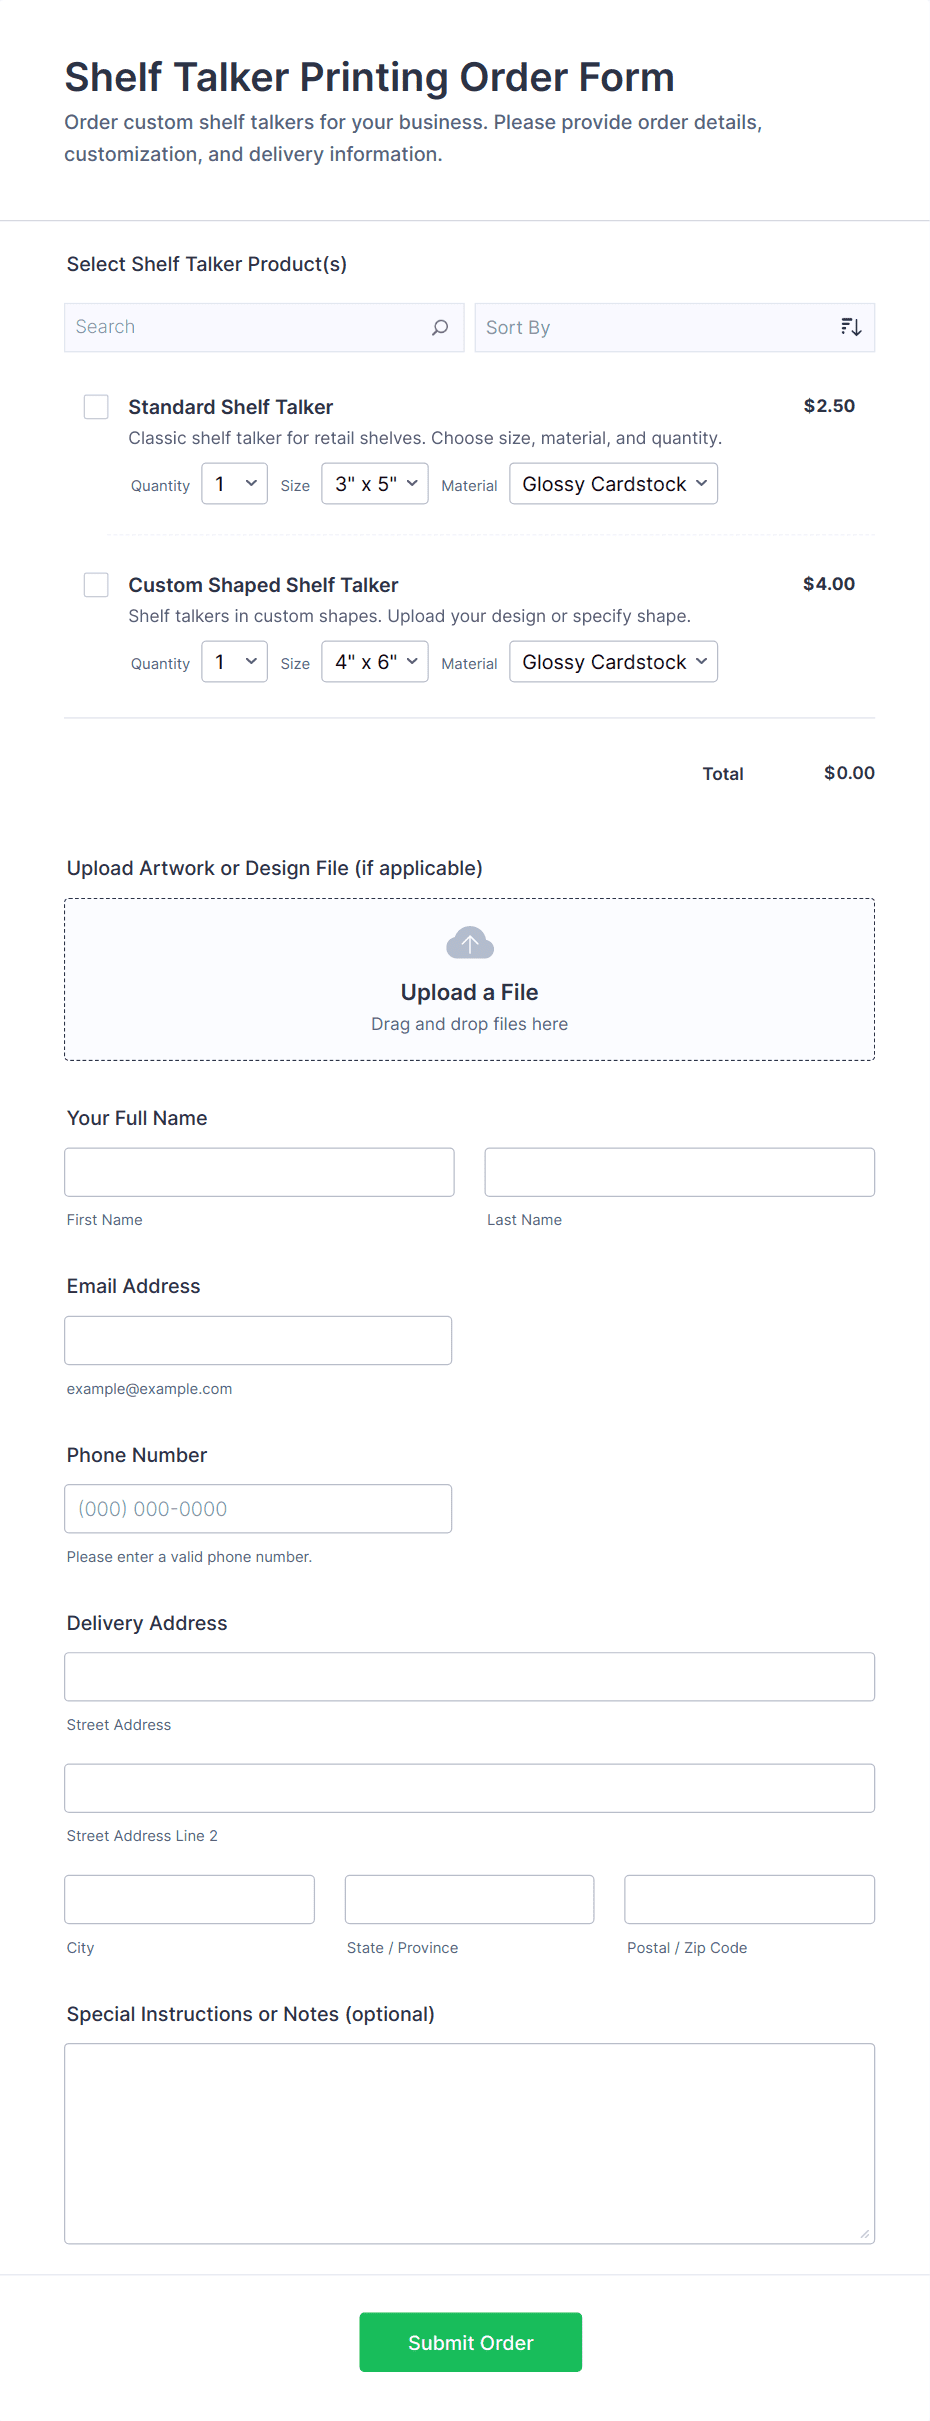Check the Custom Shaped Shelf Talker checkbox
The height and width of the screenshot is (2421, 930).
click(x=96, y=585)
